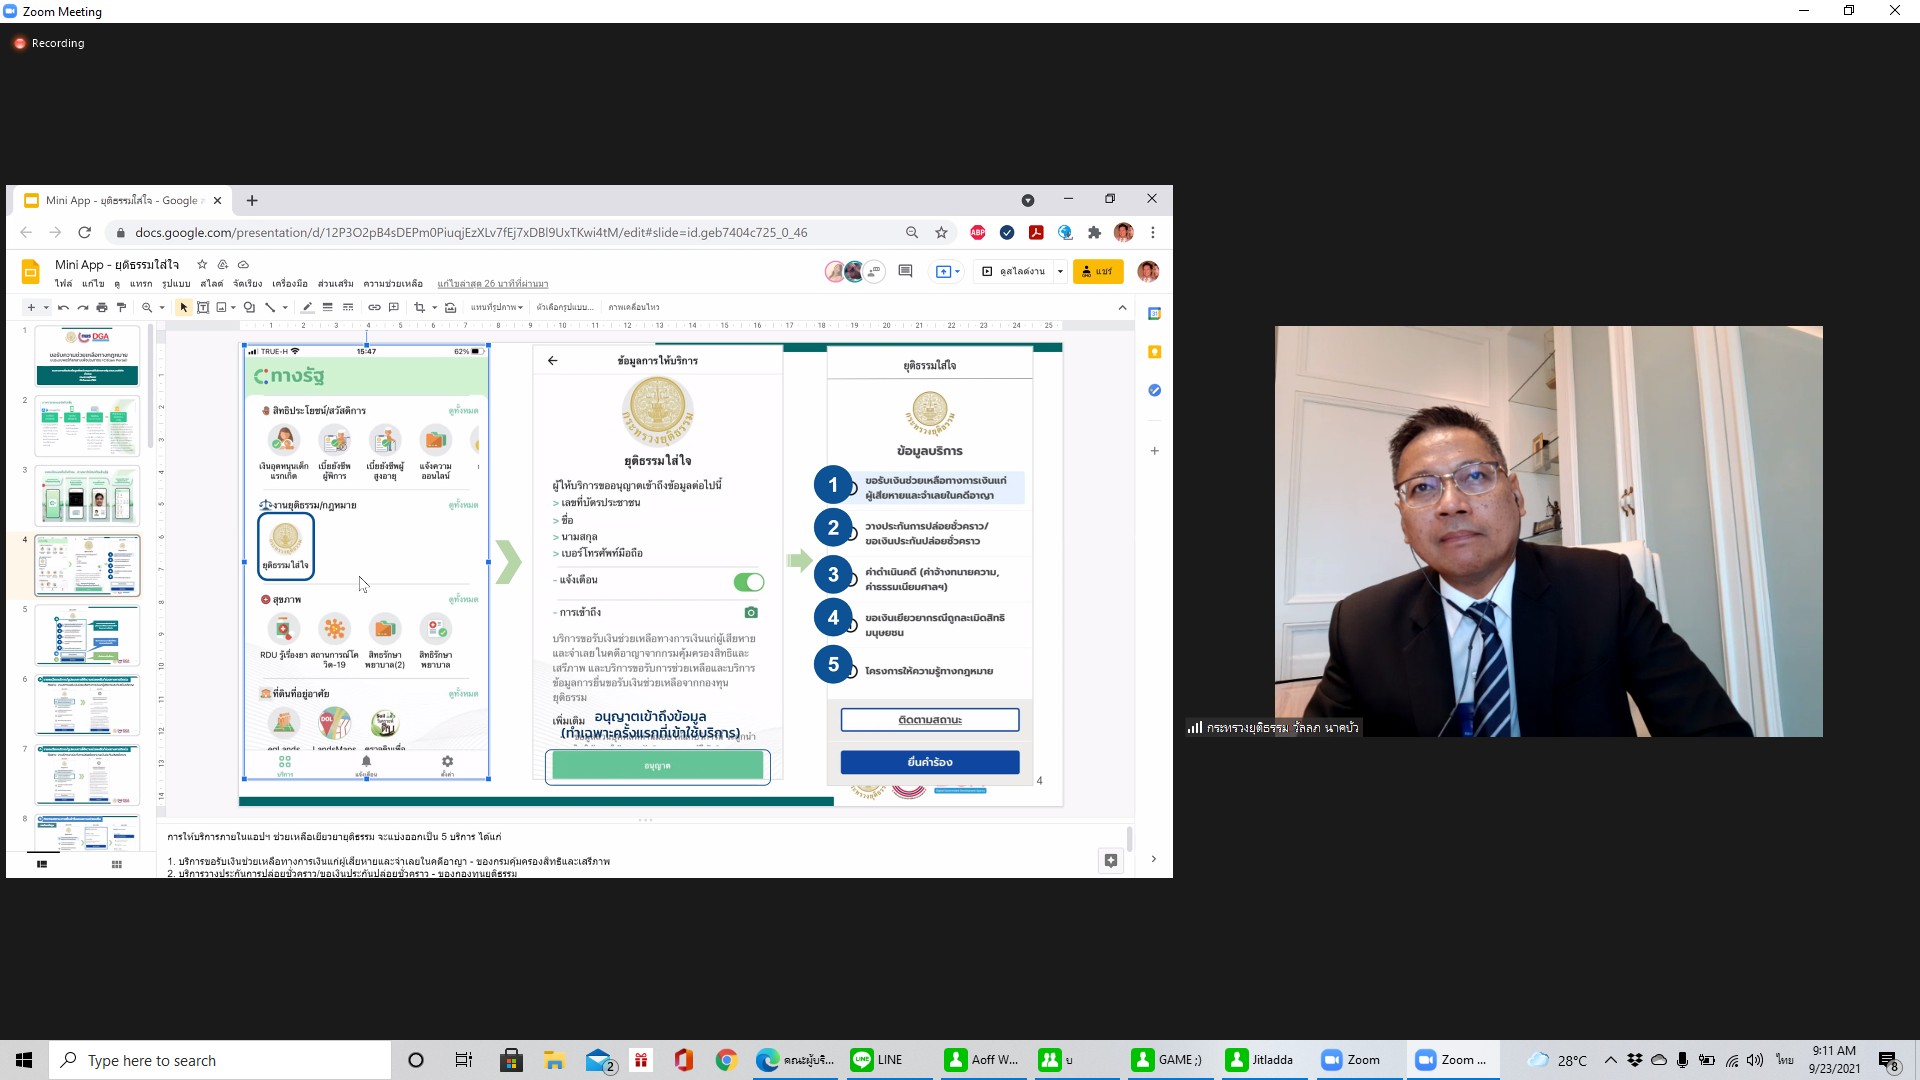Viewport: 1920px width, 1080px height.
Task: Click the border color pencil icon
Action: coord(308,307)
